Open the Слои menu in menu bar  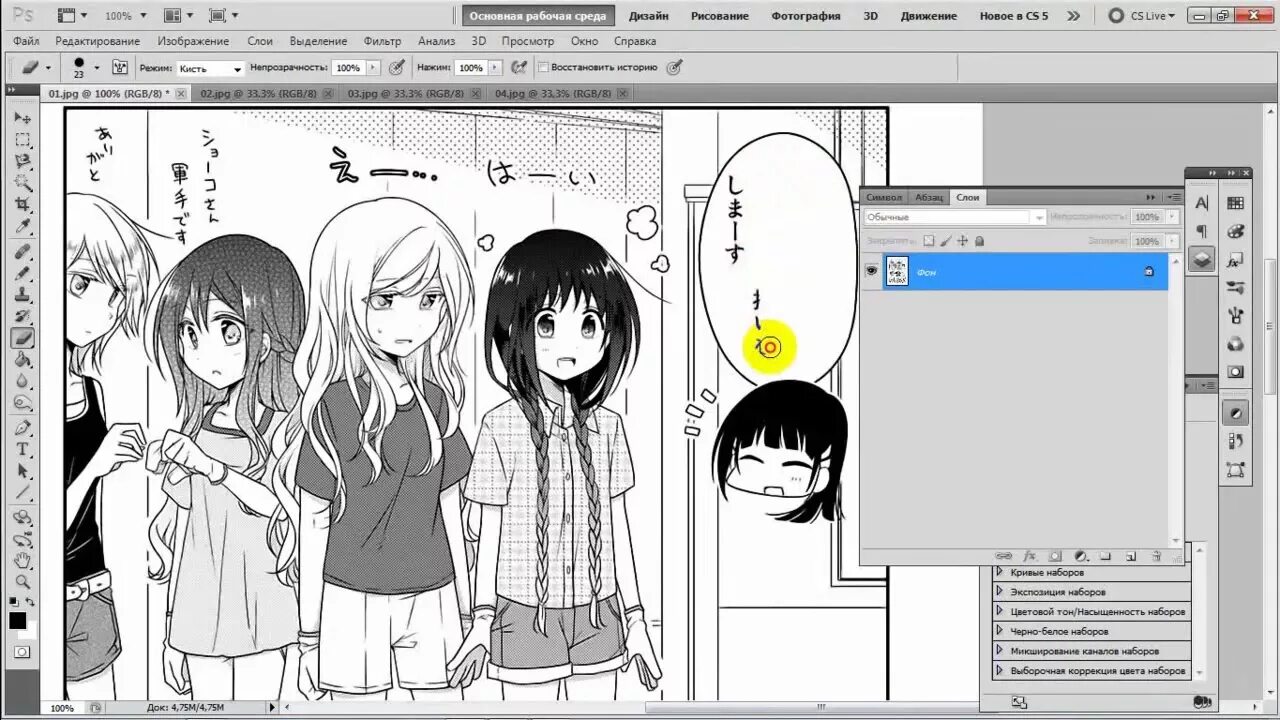[x=260, y=41]
